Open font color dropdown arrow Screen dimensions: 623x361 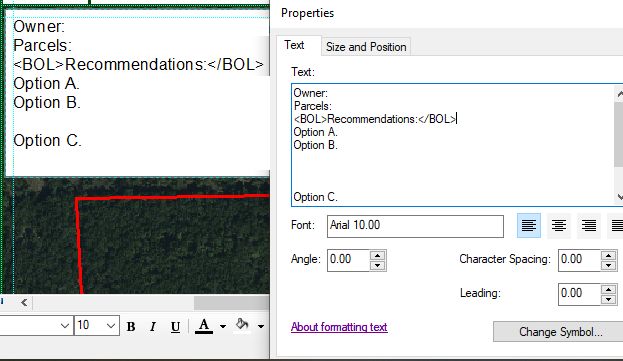pos(223,326)
